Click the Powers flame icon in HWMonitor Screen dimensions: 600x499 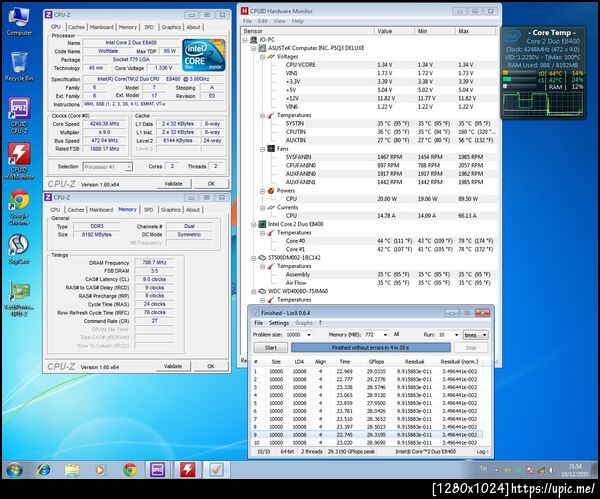pyautogui.click(x=271, y=191)
